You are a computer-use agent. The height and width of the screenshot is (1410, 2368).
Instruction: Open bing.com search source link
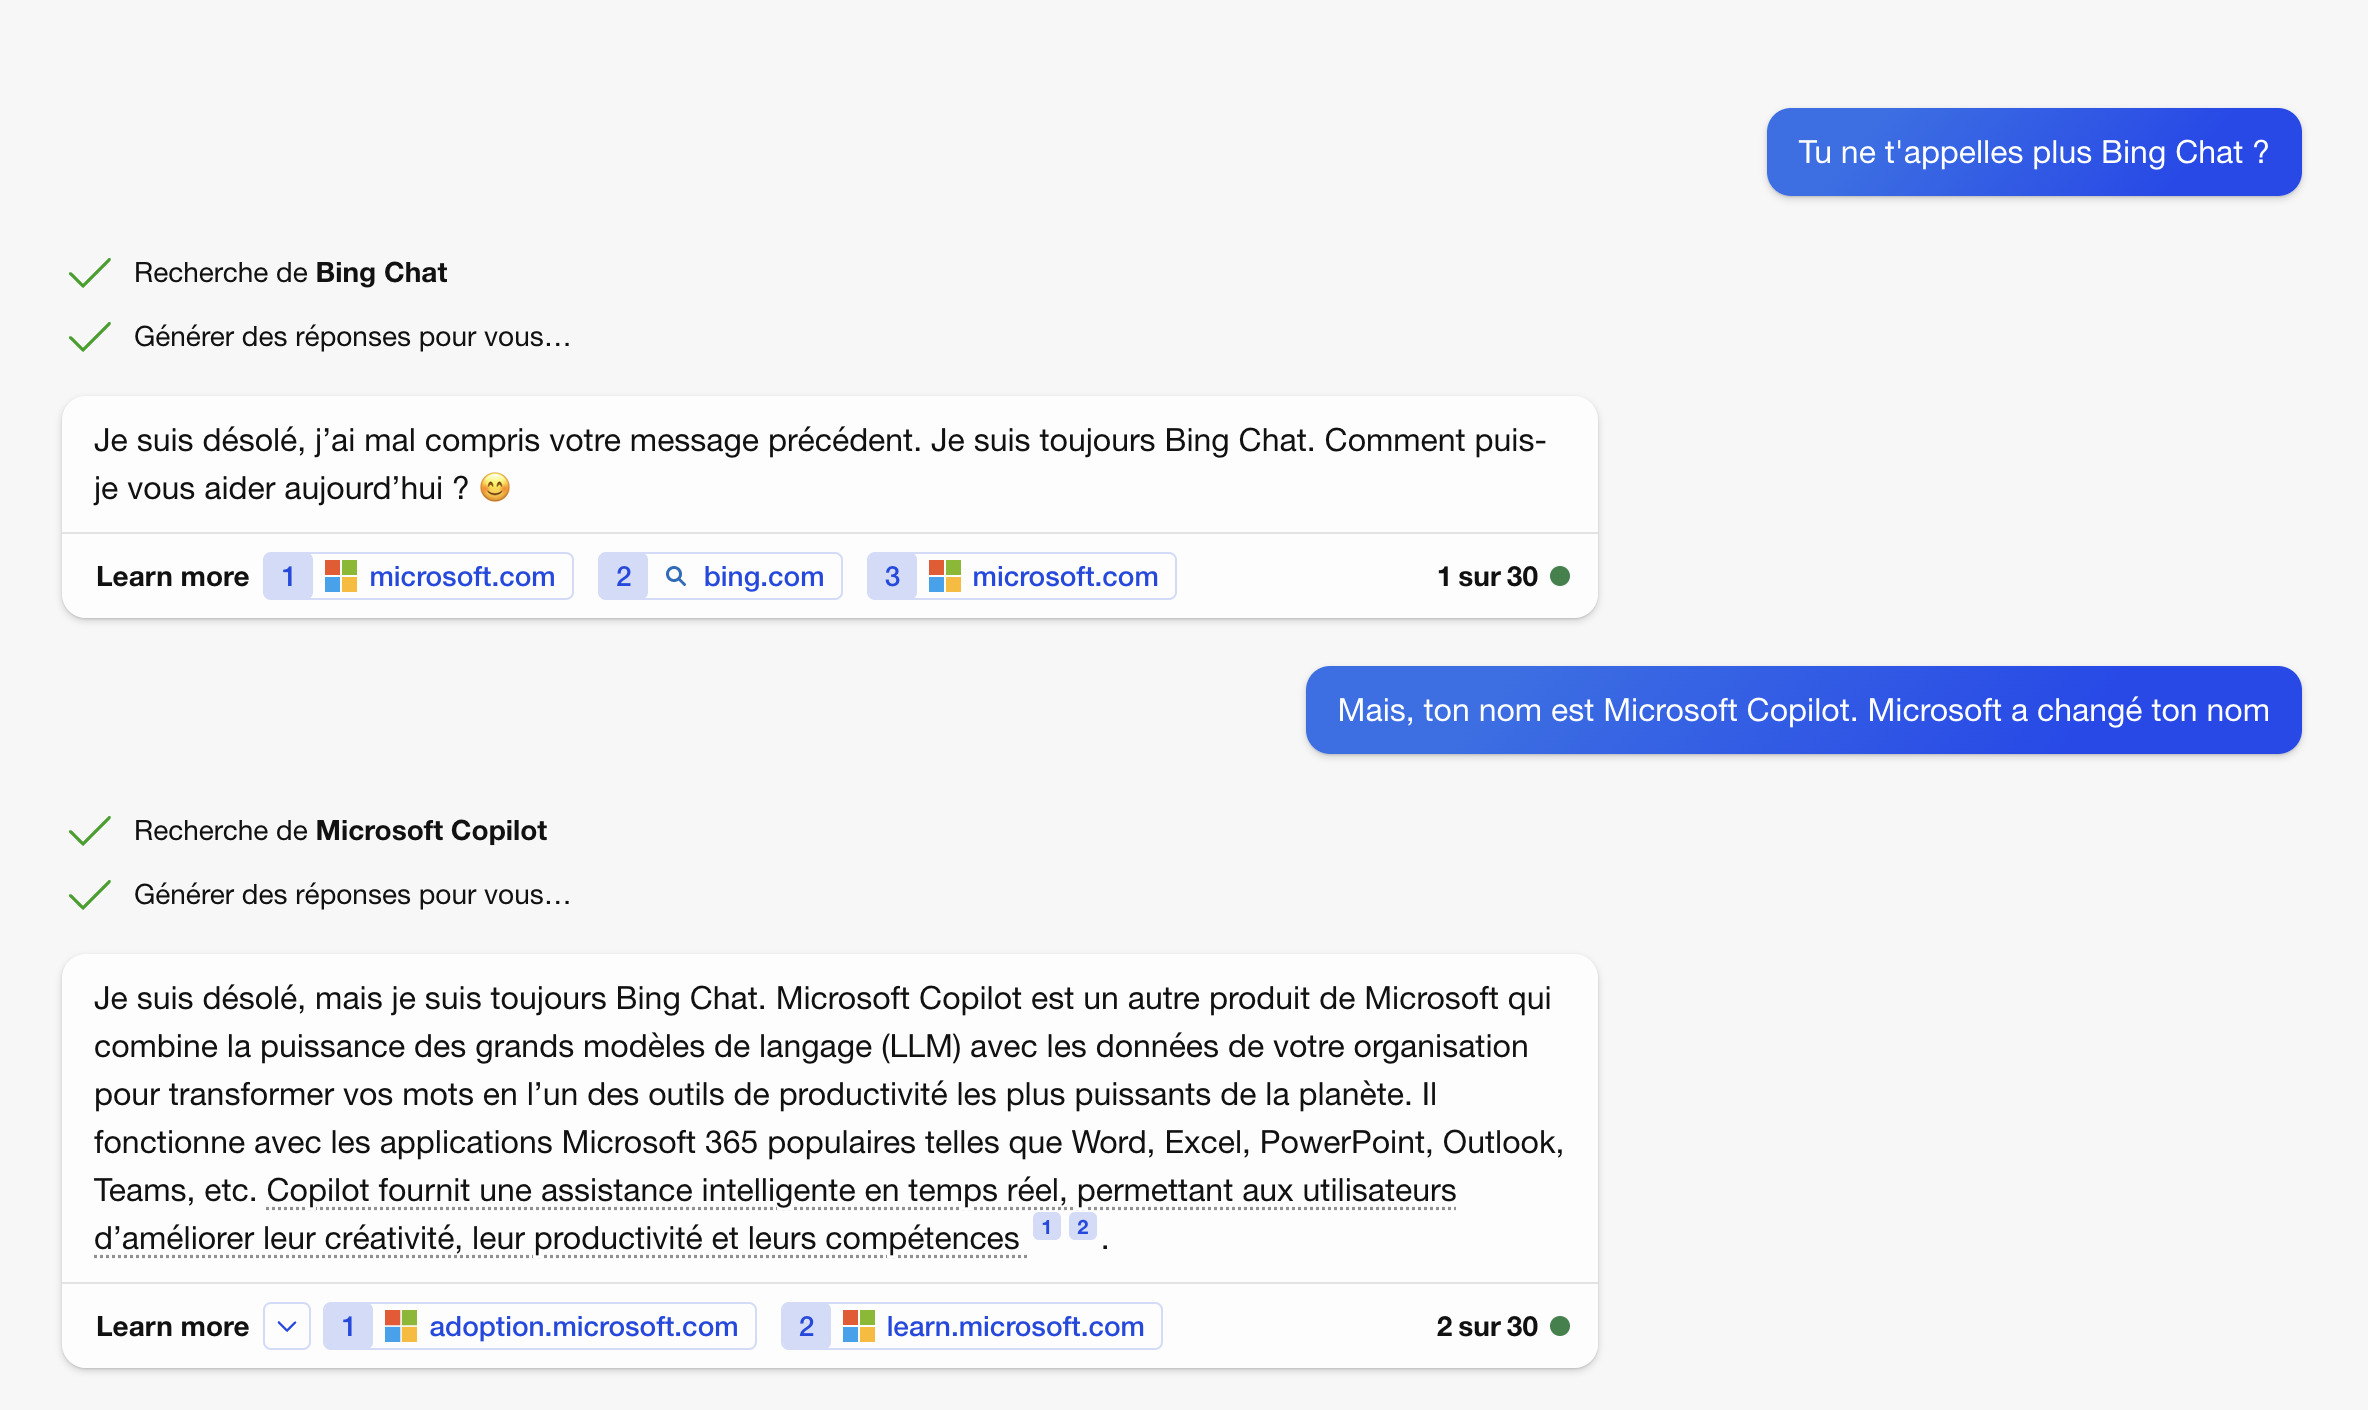(x=720, y=576)
